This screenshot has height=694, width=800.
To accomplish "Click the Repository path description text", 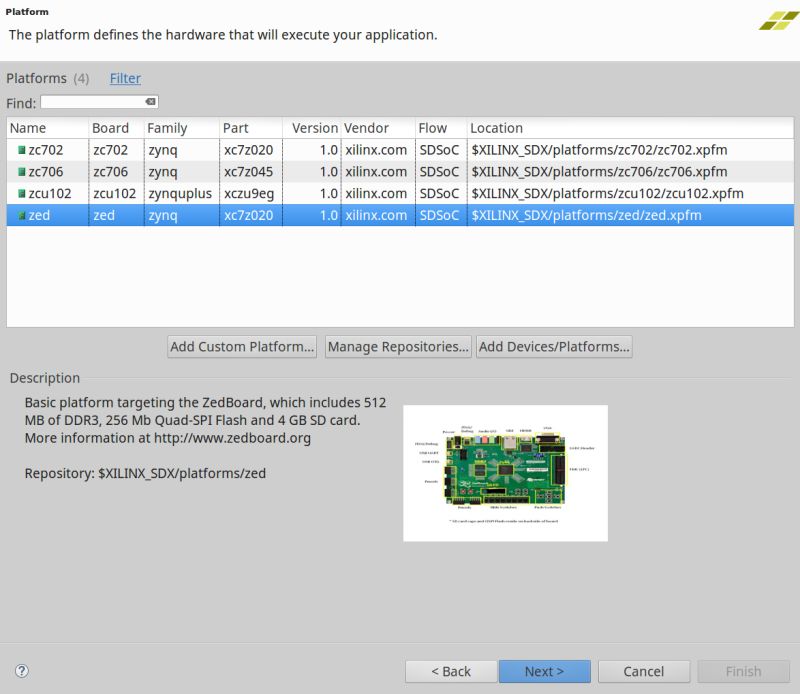I will point(145,474).
